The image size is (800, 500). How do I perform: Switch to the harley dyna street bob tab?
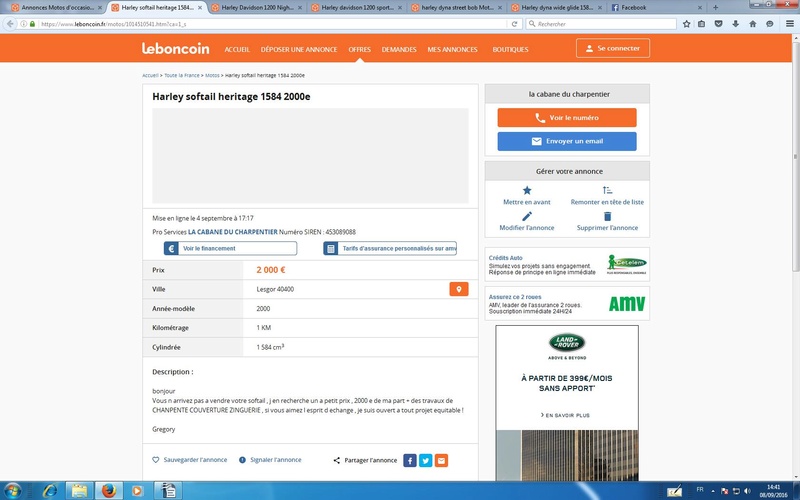[457, 8]
